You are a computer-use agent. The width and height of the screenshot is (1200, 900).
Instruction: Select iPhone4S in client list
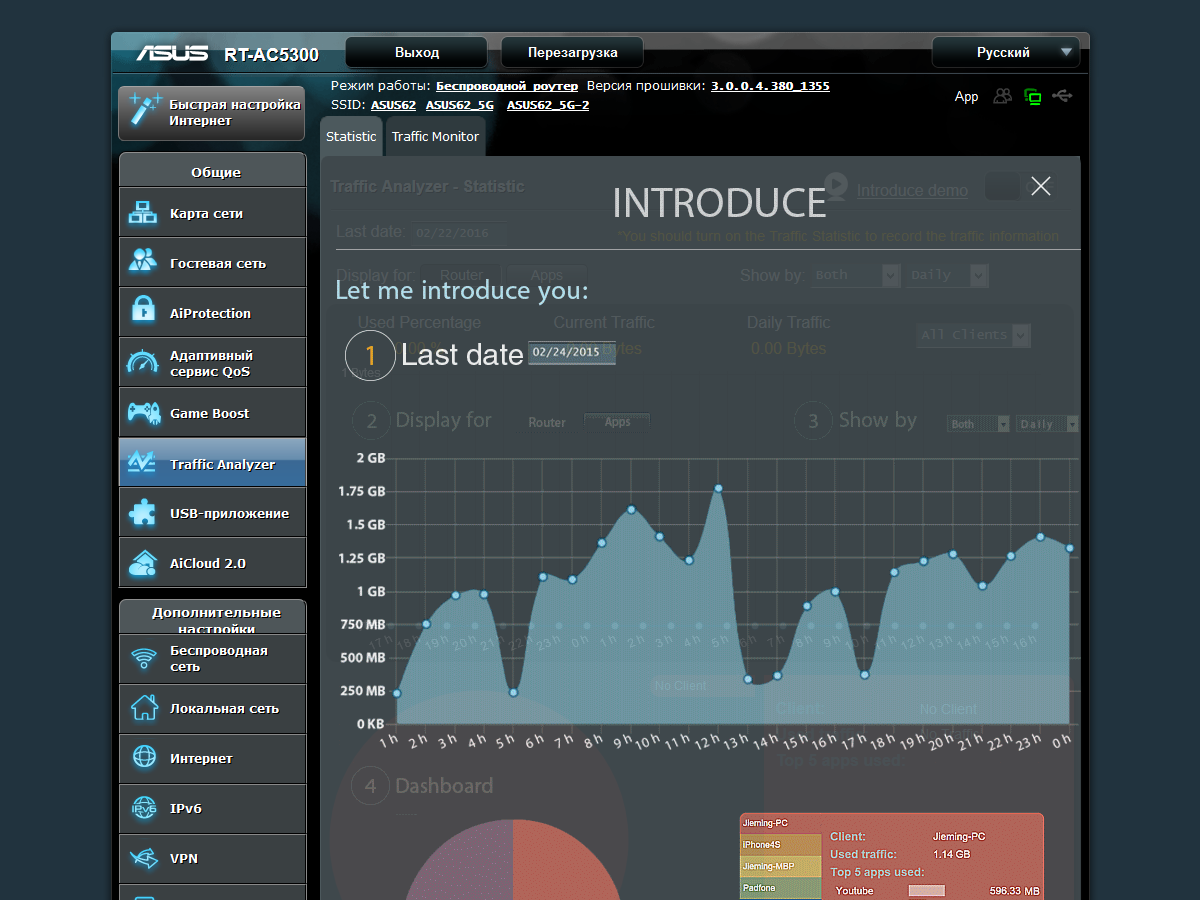(780, 845)
